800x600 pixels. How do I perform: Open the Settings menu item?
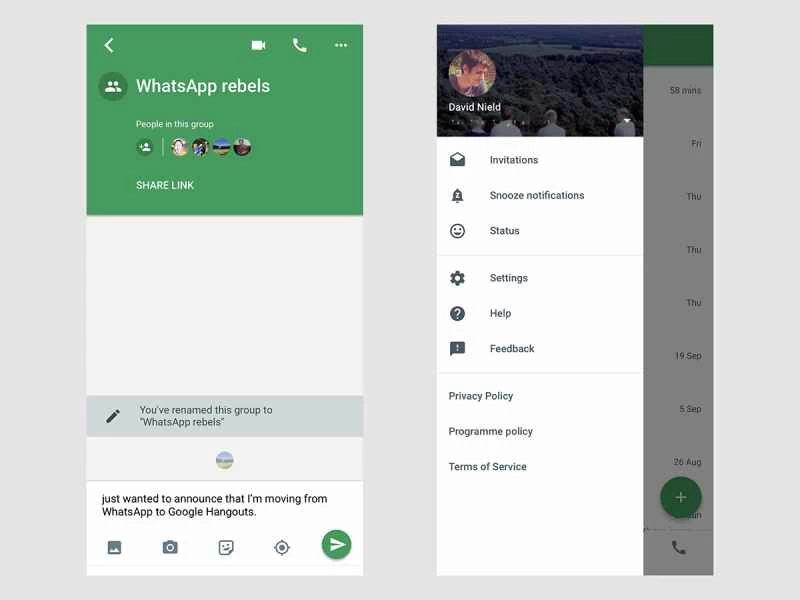510,278
